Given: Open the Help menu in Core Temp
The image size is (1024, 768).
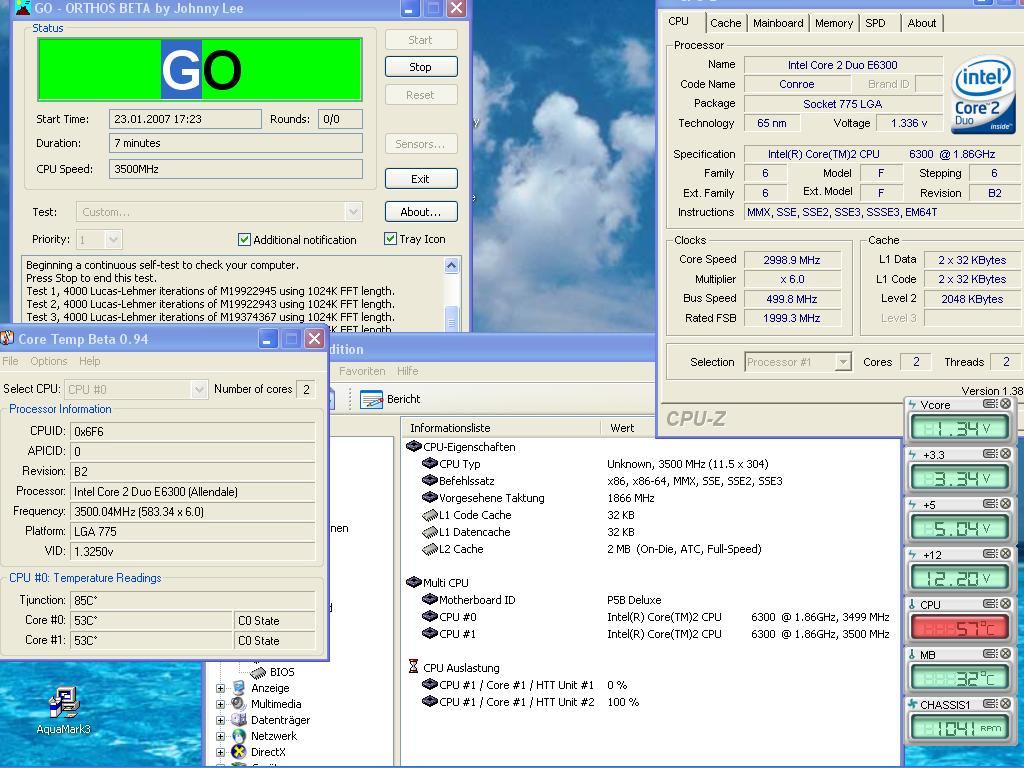Looking at the screenshot, I should [89, 361].
